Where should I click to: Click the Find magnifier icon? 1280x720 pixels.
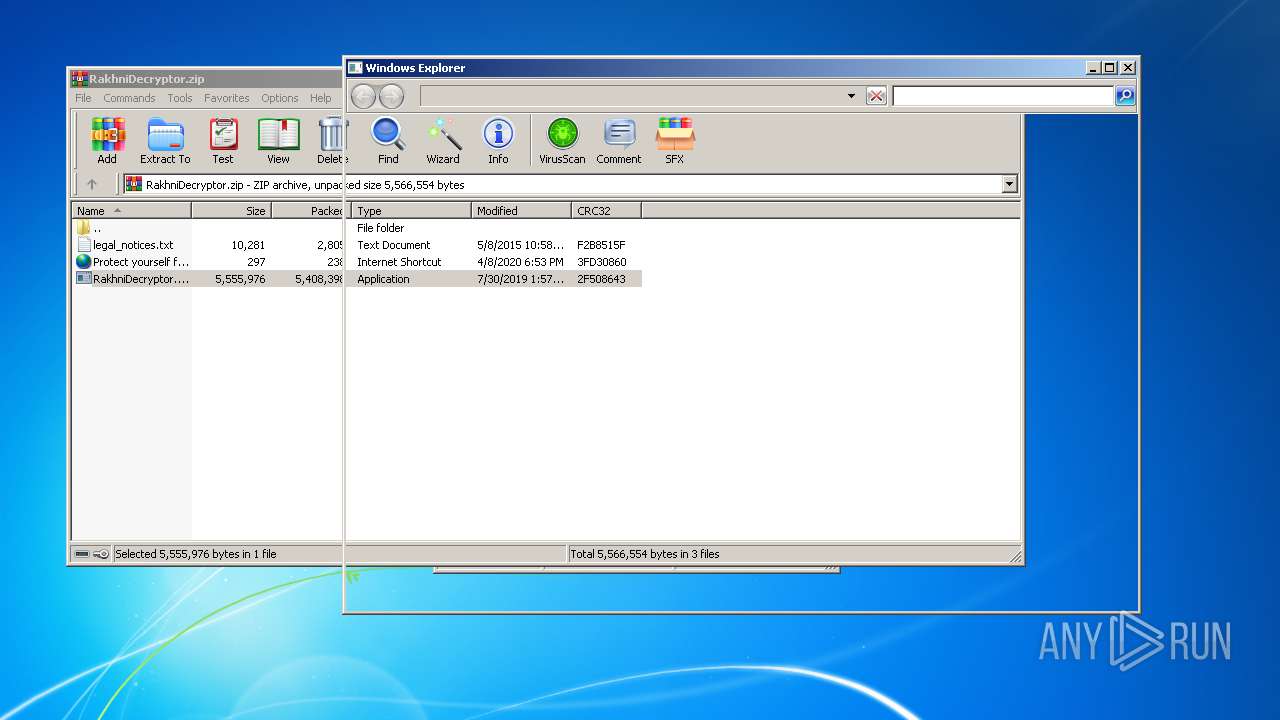[388, 140]
